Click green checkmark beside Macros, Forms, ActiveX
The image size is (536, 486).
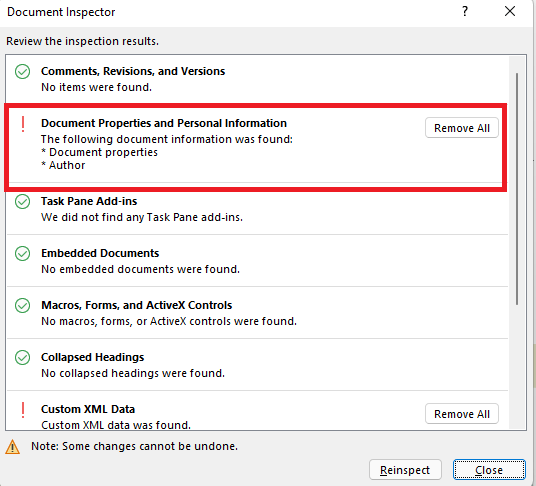coord(23,305)
